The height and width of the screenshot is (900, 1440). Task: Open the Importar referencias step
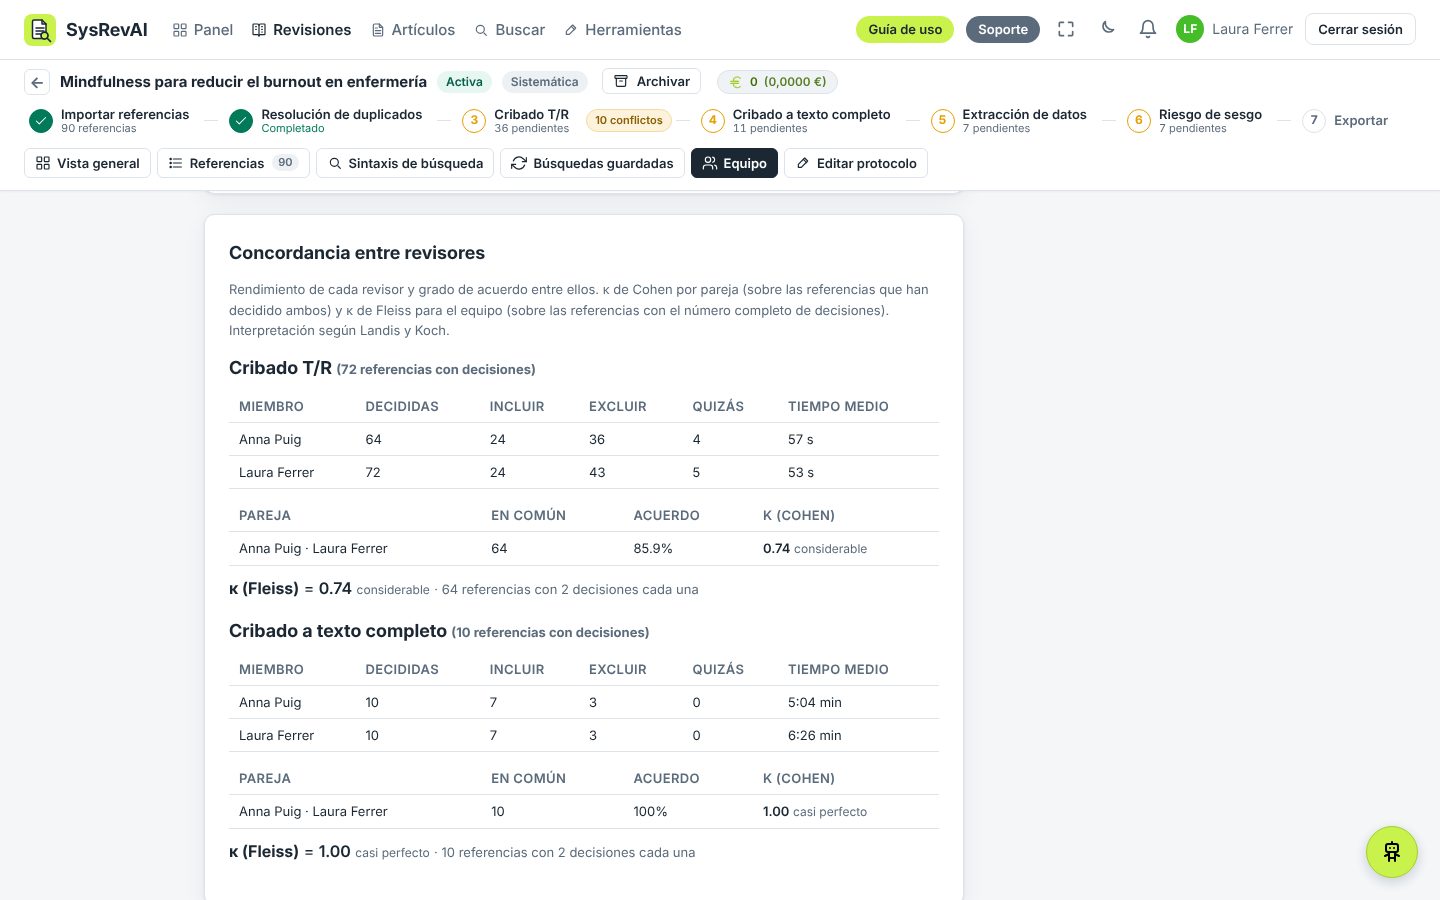[110, 121]
